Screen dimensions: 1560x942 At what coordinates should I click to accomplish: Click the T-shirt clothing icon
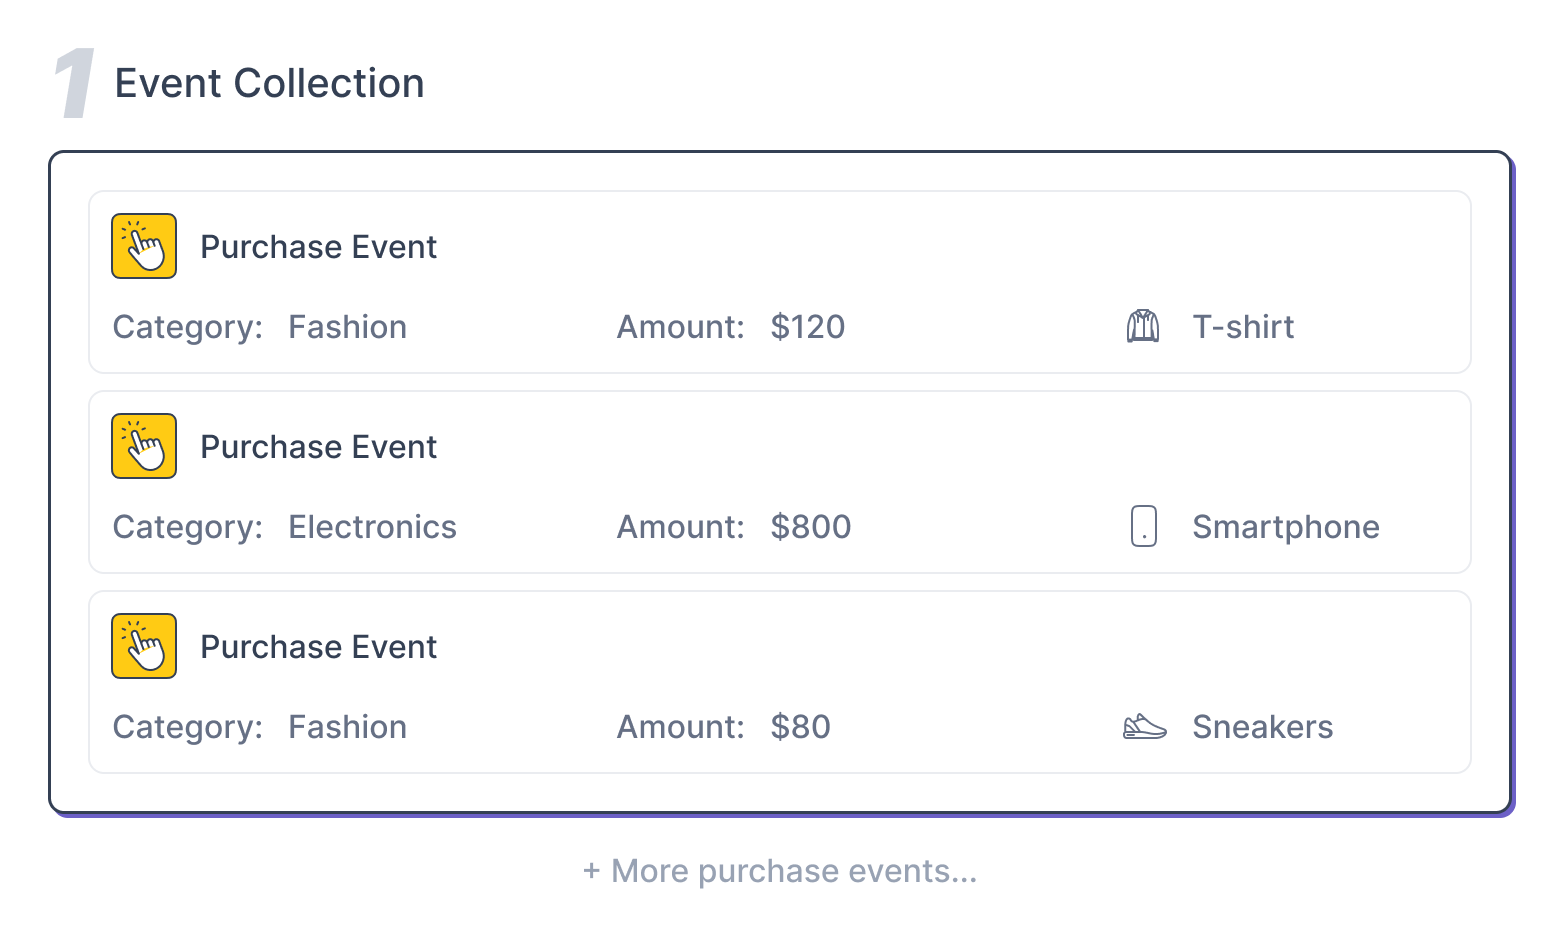pyautogui.click(x=1143, y=327)
